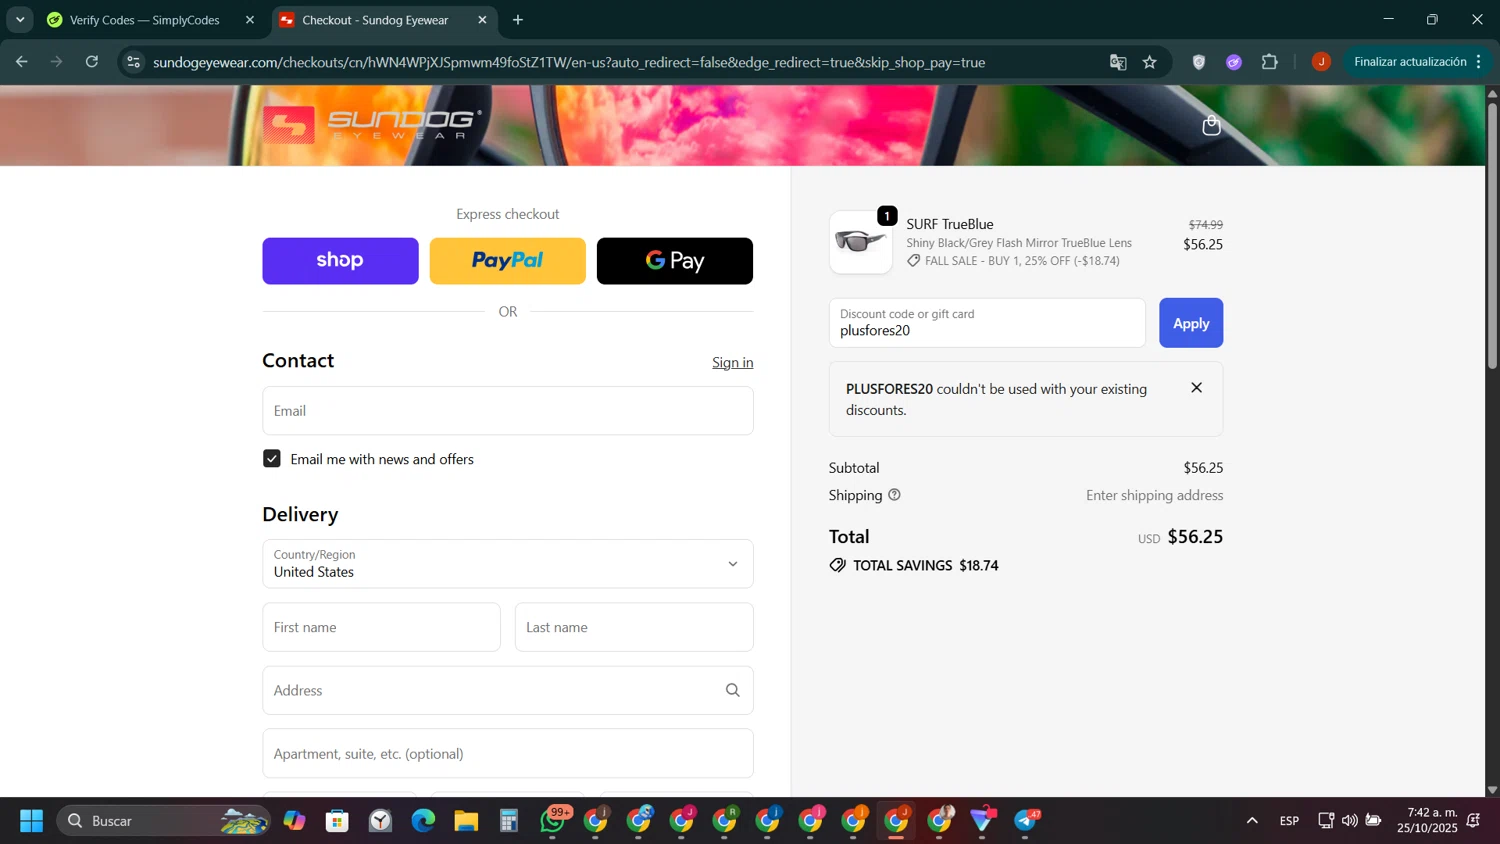Bookmark this page with the star icon

click(1150, 62)
